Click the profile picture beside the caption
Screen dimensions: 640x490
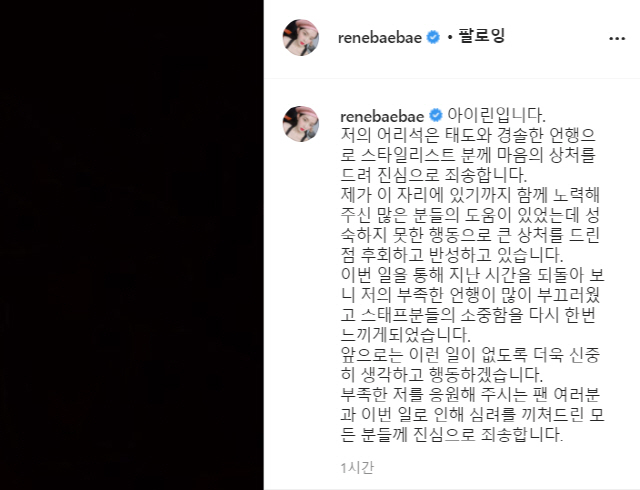[301, 124]
